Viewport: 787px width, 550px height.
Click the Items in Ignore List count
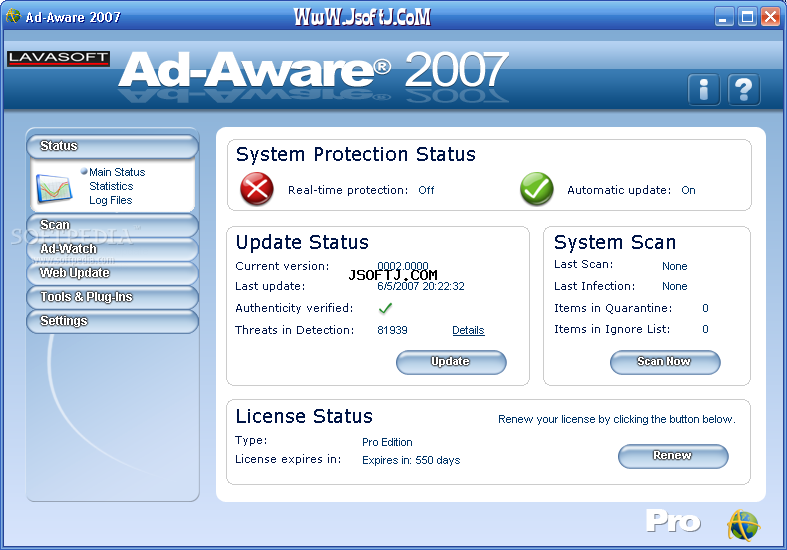point(705,329)
